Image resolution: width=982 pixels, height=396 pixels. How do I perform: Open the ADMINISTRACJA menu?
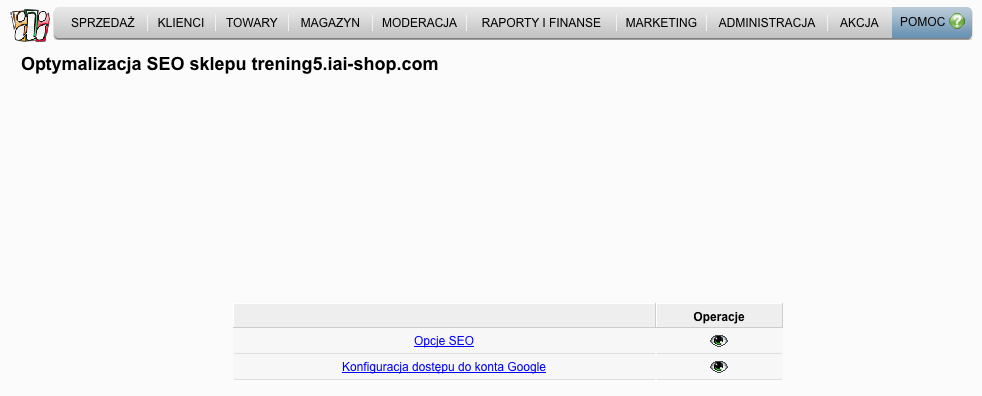pyautogui.click(x=767, y=23)
